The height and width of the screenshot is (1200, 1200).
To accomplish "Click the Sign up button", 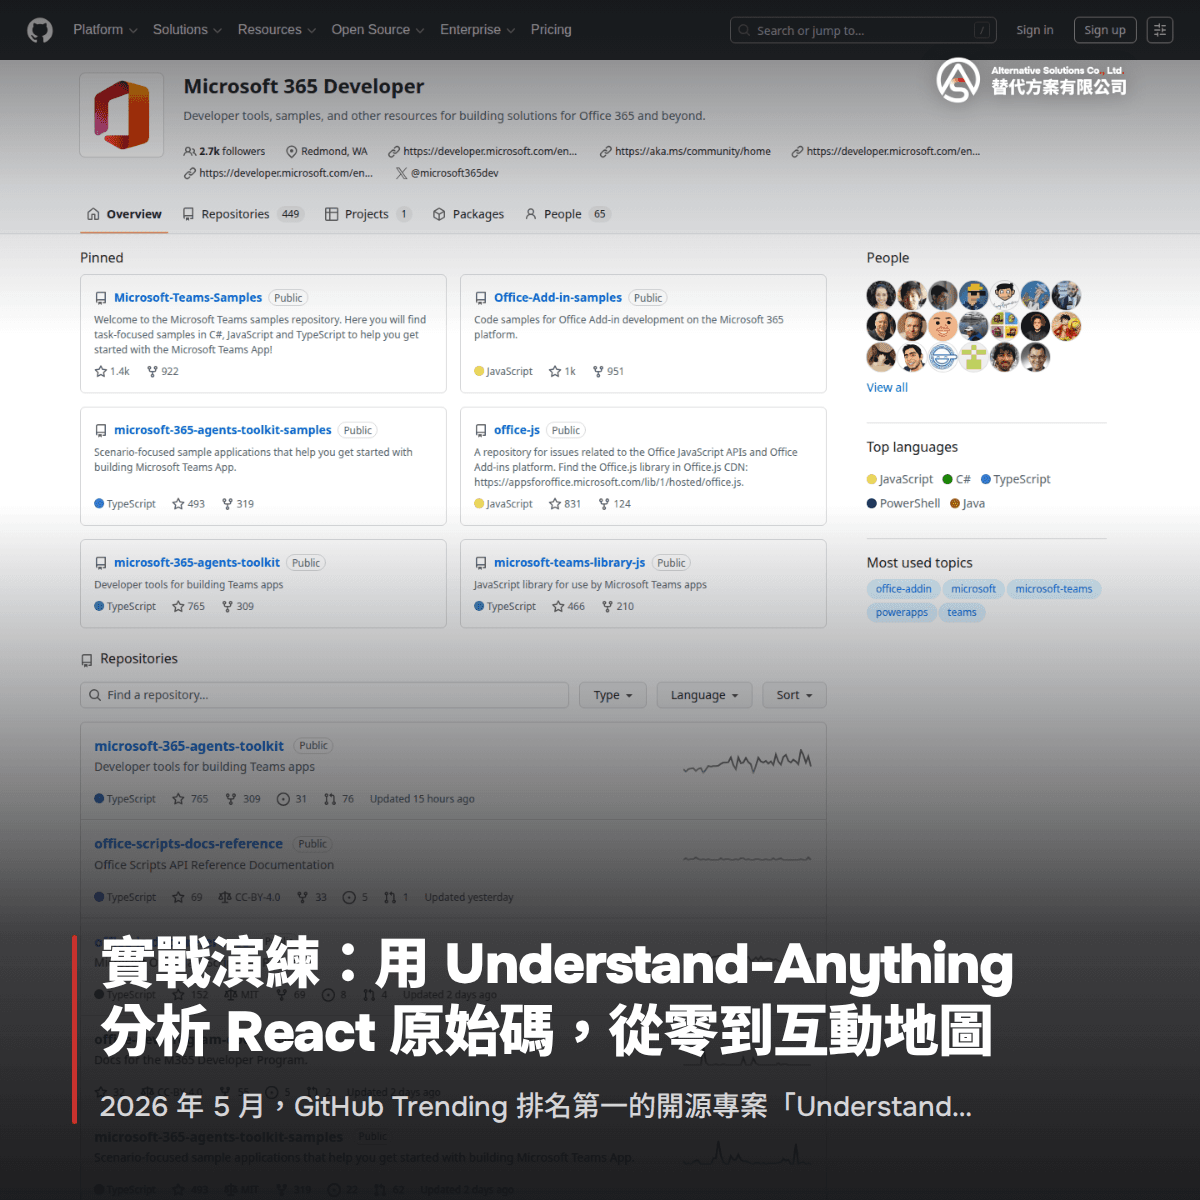I will click(1105, 30).
